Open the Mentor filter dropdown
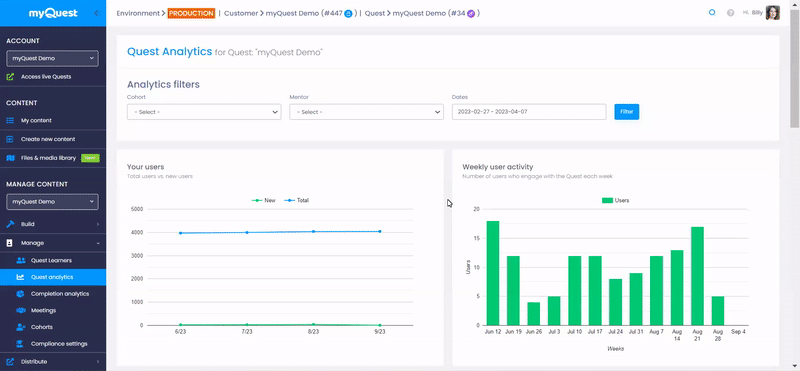This screenshot has width=800, height=371. 366,112
